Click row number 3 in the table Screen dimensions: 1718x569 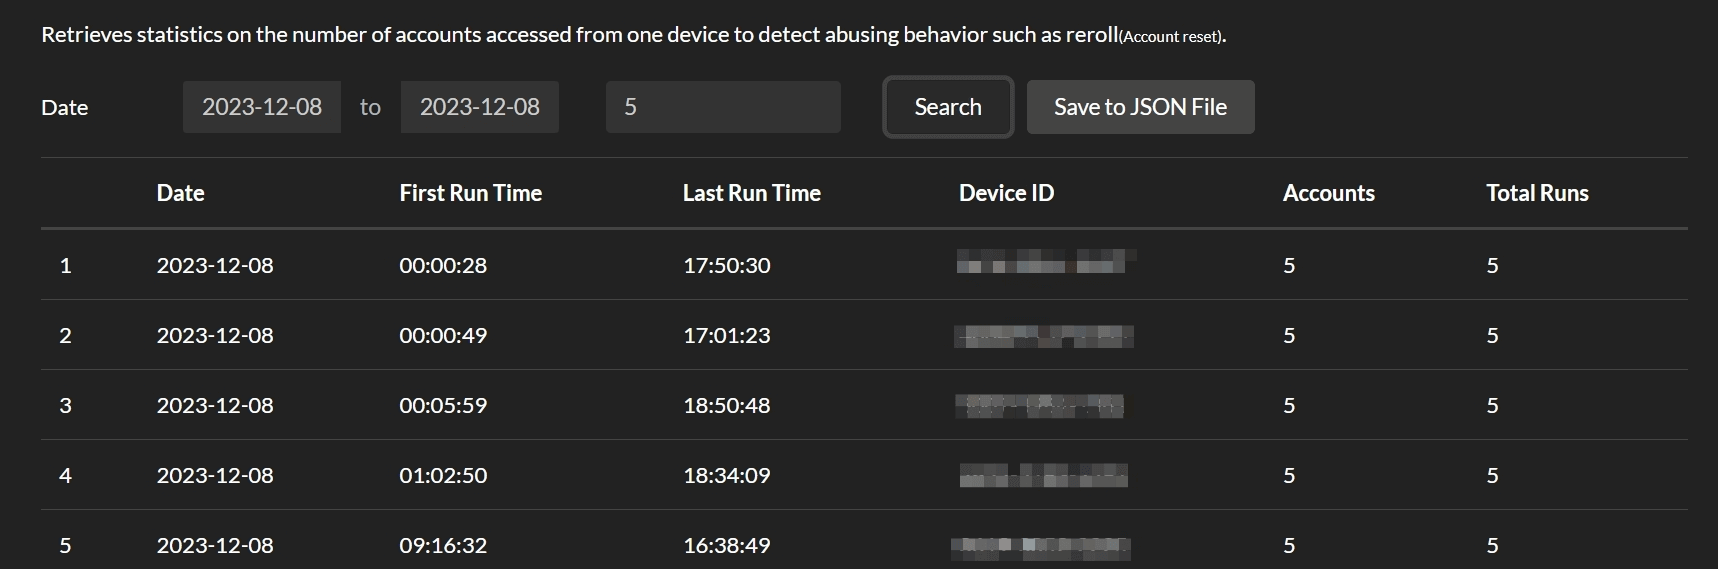[x=66, y=405]
